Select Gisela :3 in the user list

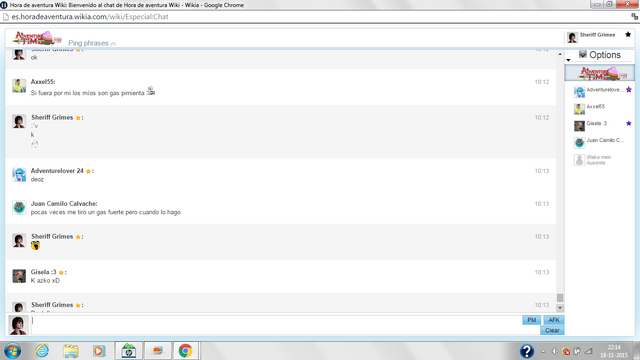596,123
